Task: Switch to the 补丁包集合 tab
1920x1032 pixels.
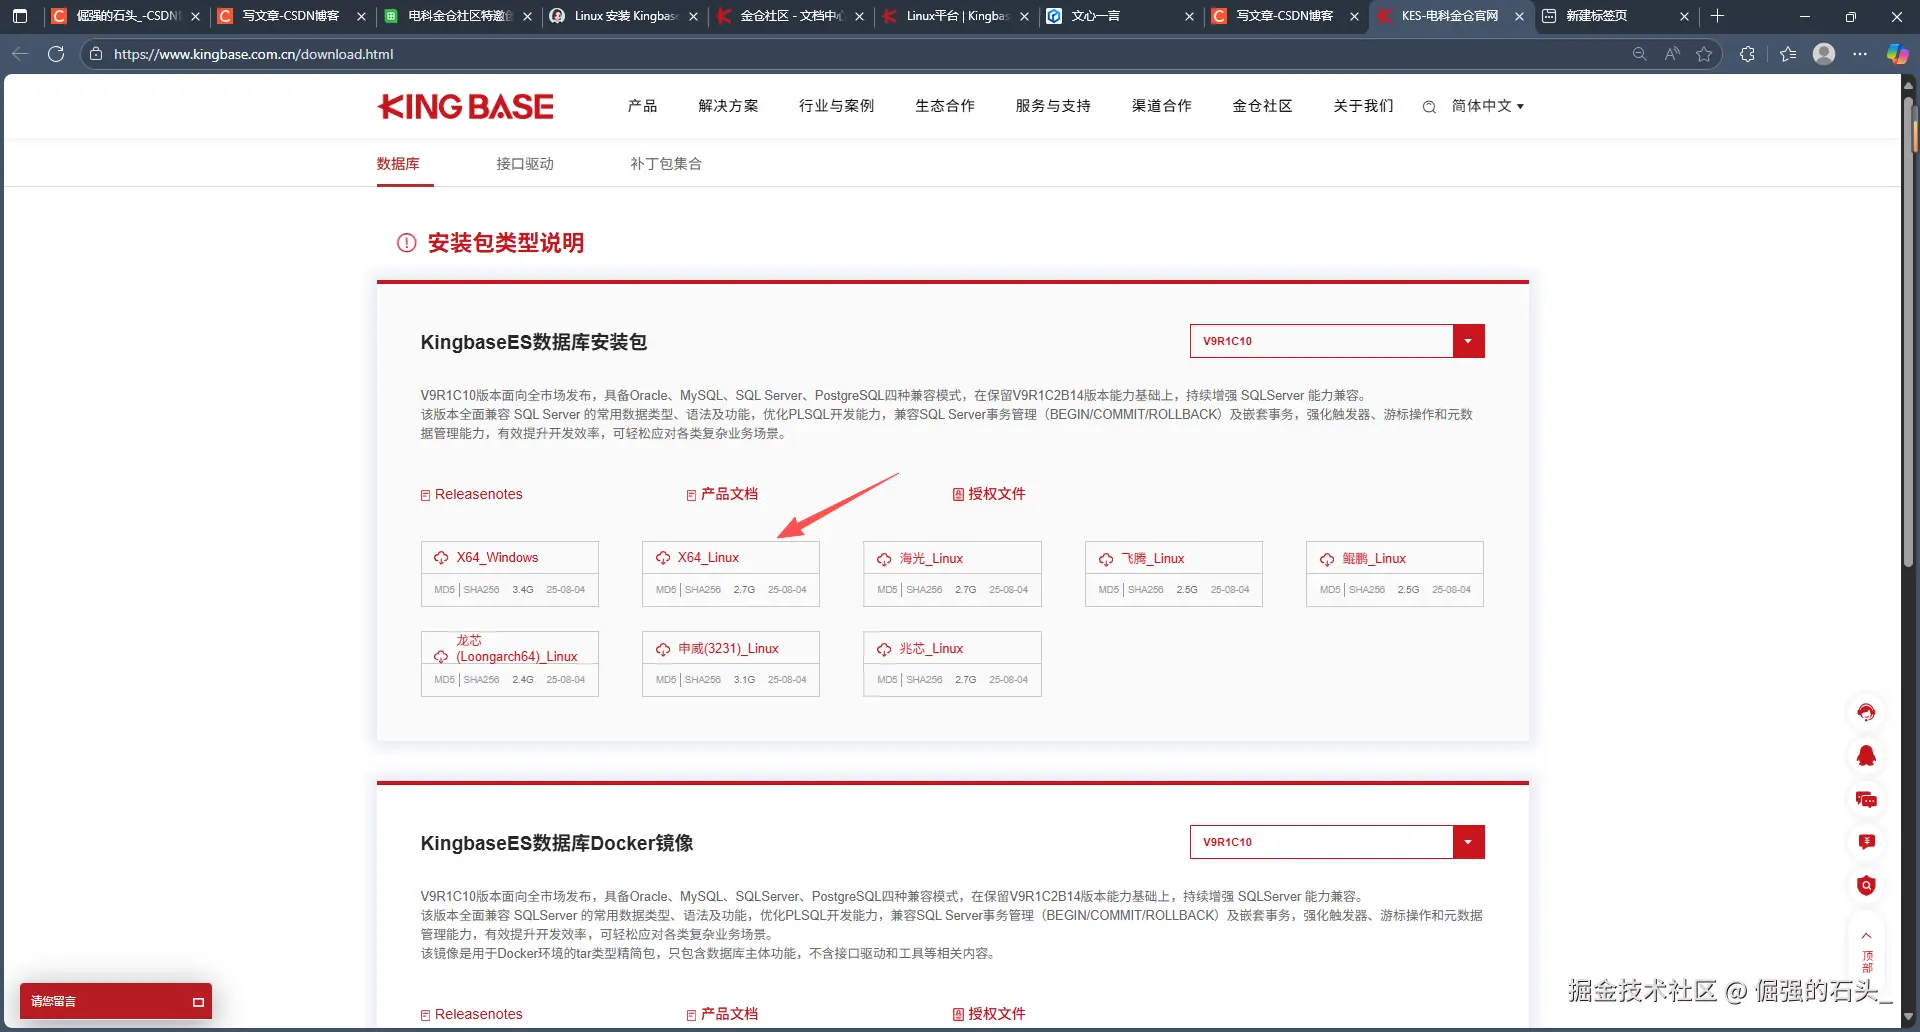Action: [x=666, y=164]
